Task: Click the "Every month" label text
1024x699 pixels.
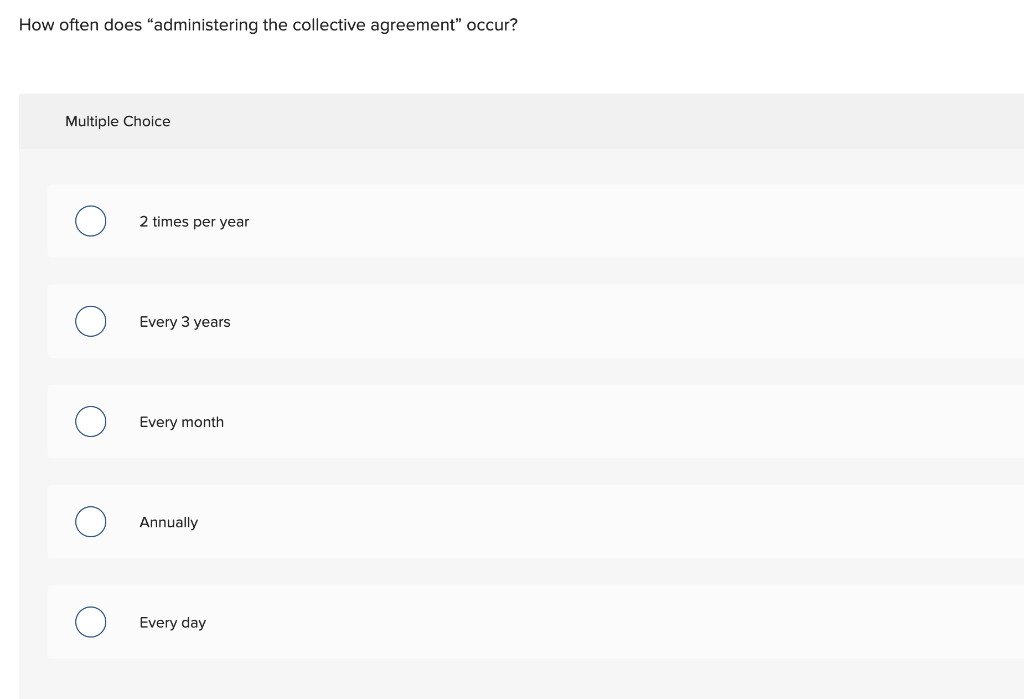Action: 182,421
